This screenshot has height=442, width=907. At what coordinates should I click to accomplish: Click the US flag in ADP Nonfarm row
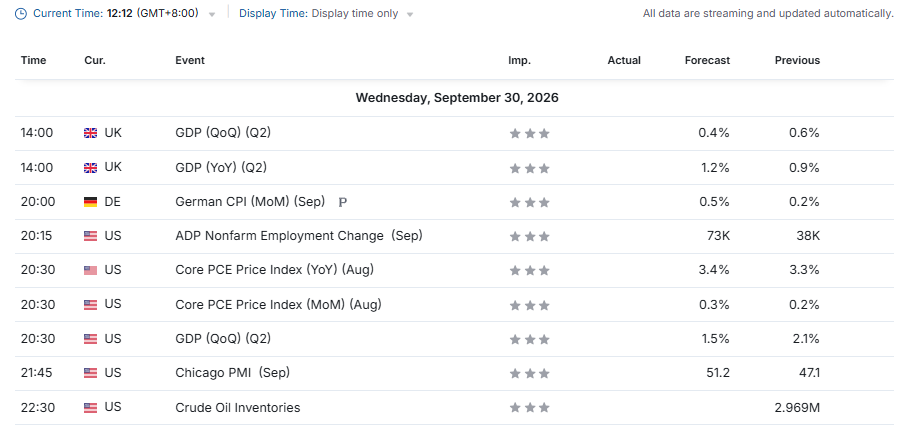90,236
